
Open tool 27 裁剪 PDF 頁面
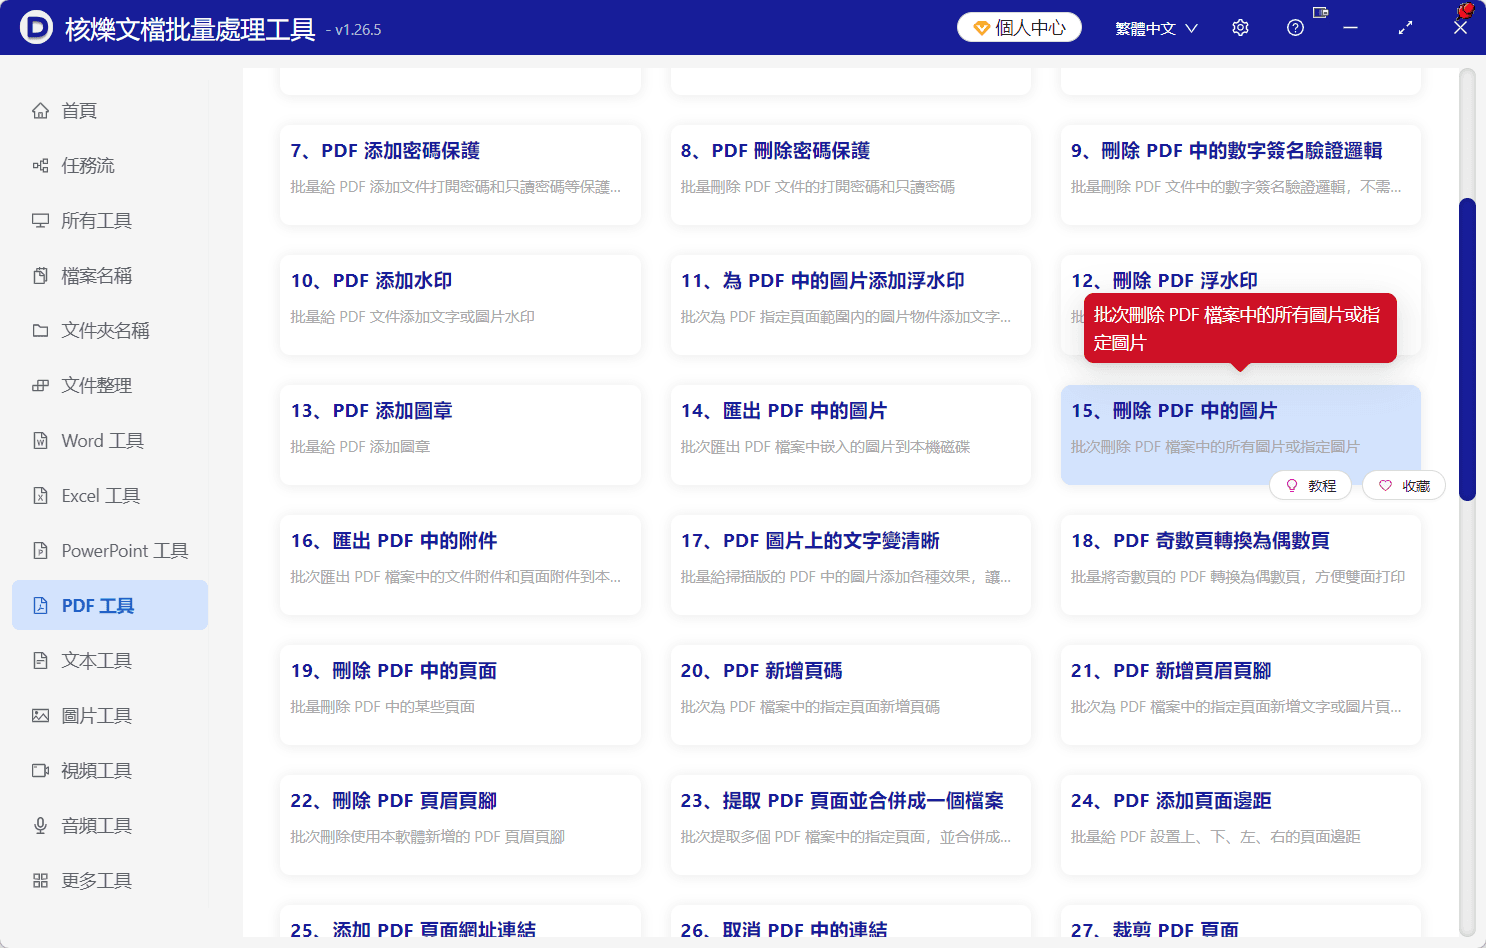(x=1240, y=922)
